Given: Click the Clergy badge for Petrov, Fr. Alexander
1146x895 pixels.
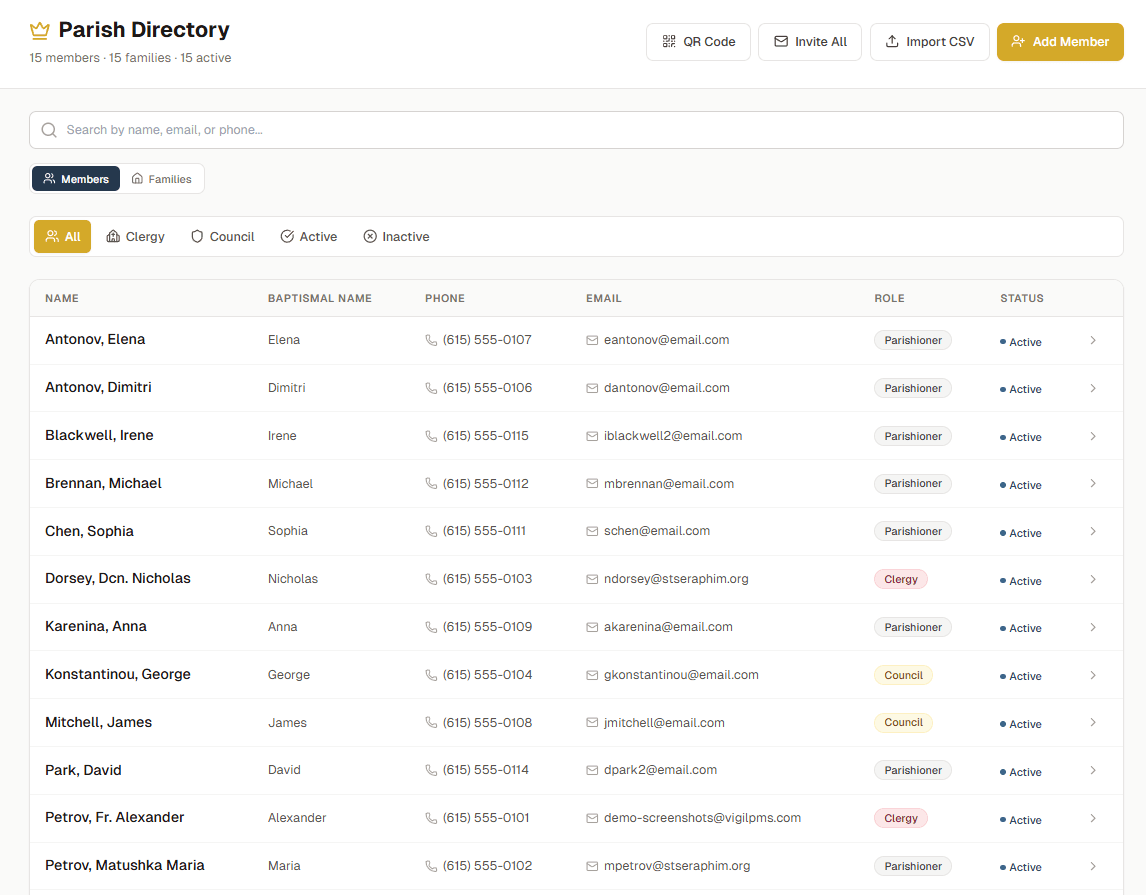Looking at the screenshot, I should click(900, 818).
